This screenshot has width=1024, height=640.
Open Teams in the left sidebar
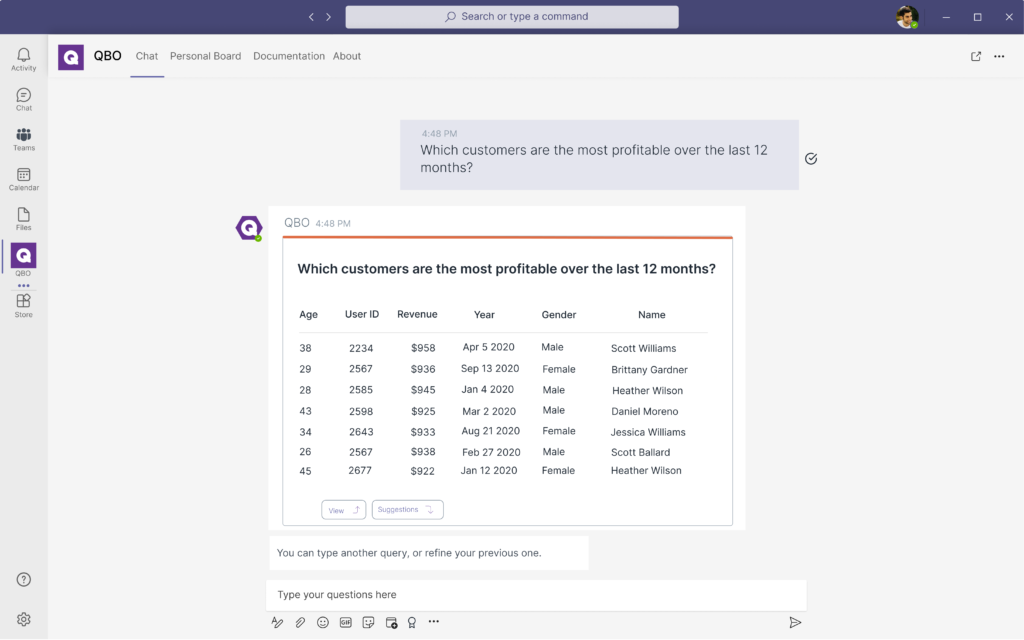click(x=24, y=139)
